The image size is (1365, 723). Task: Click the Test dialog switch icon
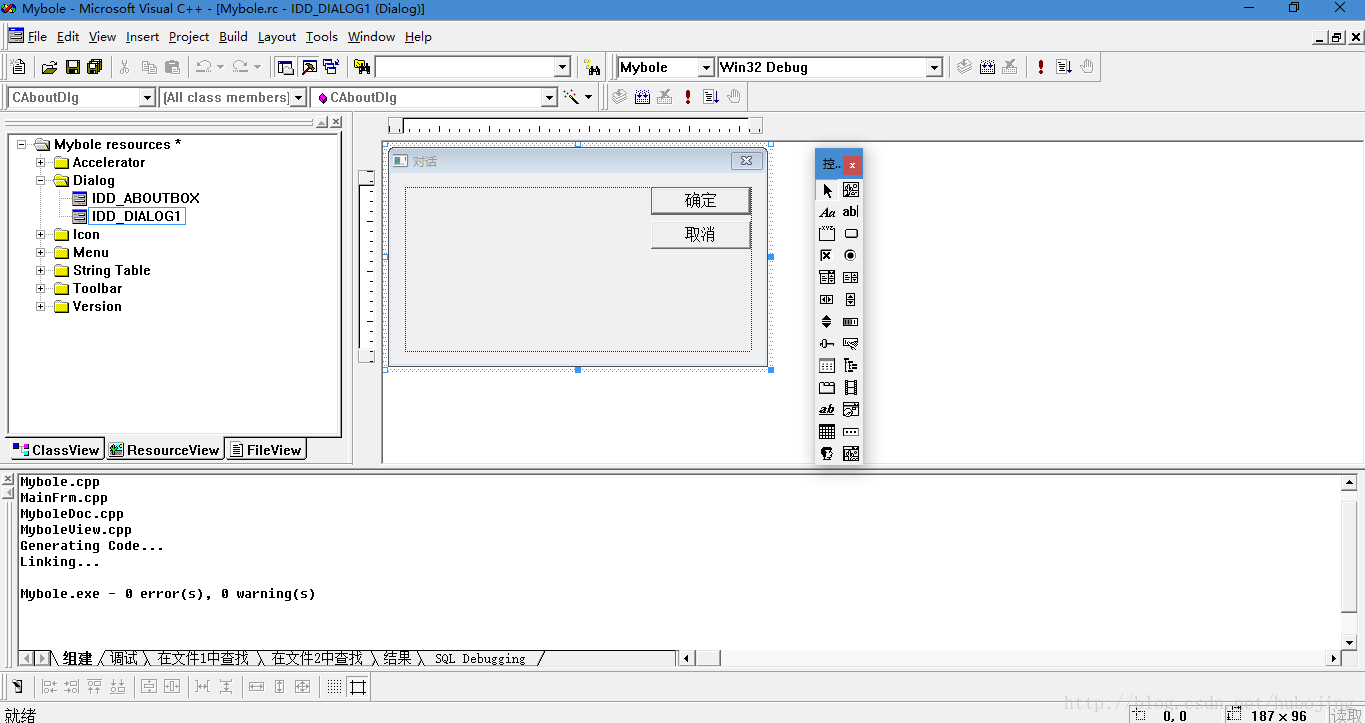(17, 687)
